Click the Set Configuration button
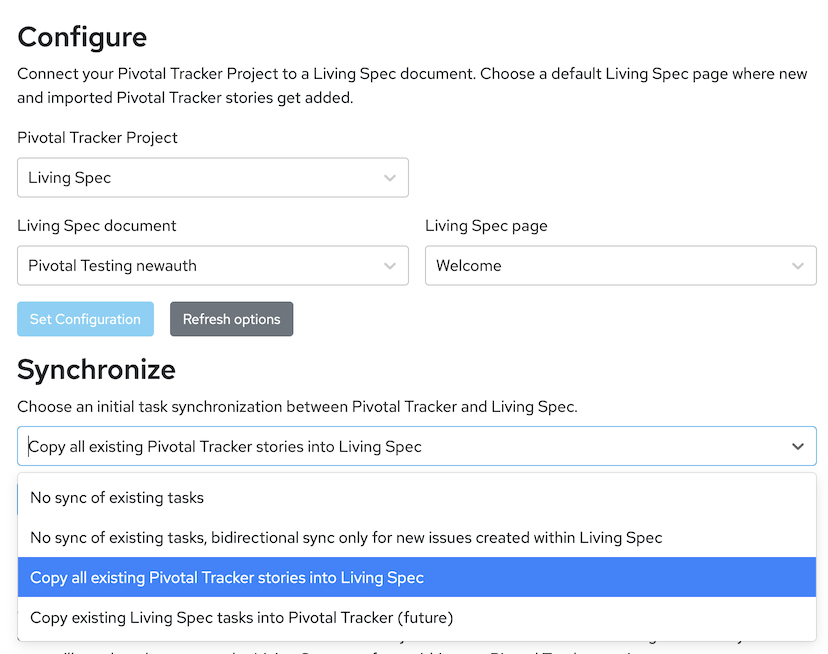The width and height of the screenshot is (828, 654). (86, 319)
